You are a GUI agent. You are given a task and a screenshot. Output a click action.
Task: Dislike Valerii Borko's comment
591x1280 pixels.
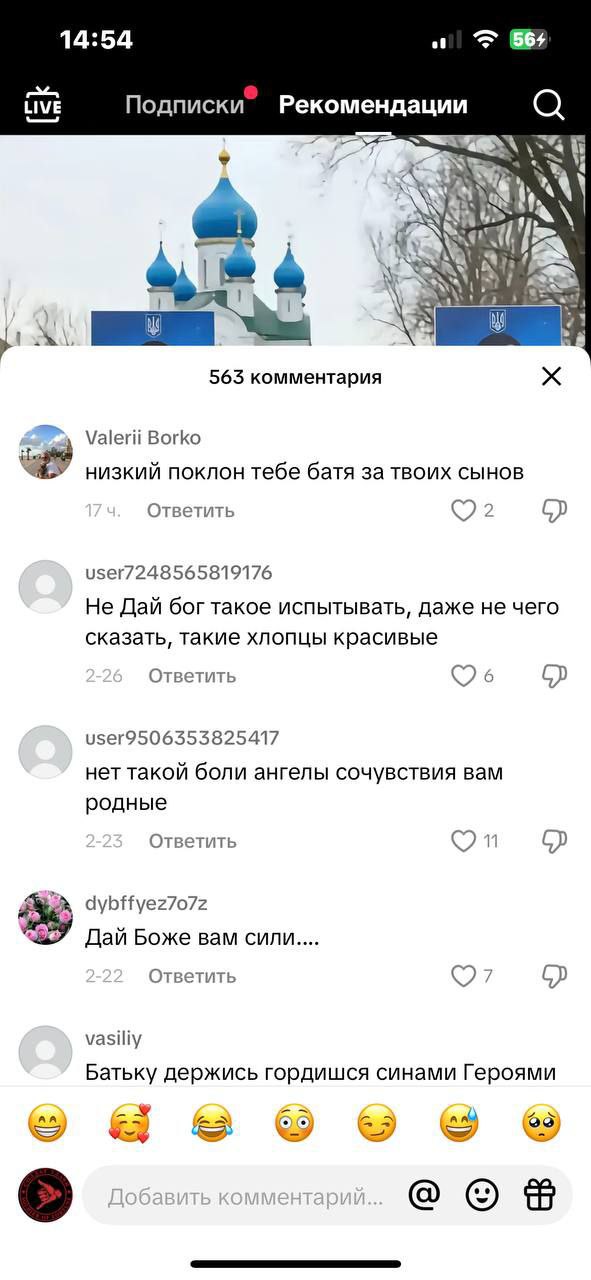click(x=554, y=511)
